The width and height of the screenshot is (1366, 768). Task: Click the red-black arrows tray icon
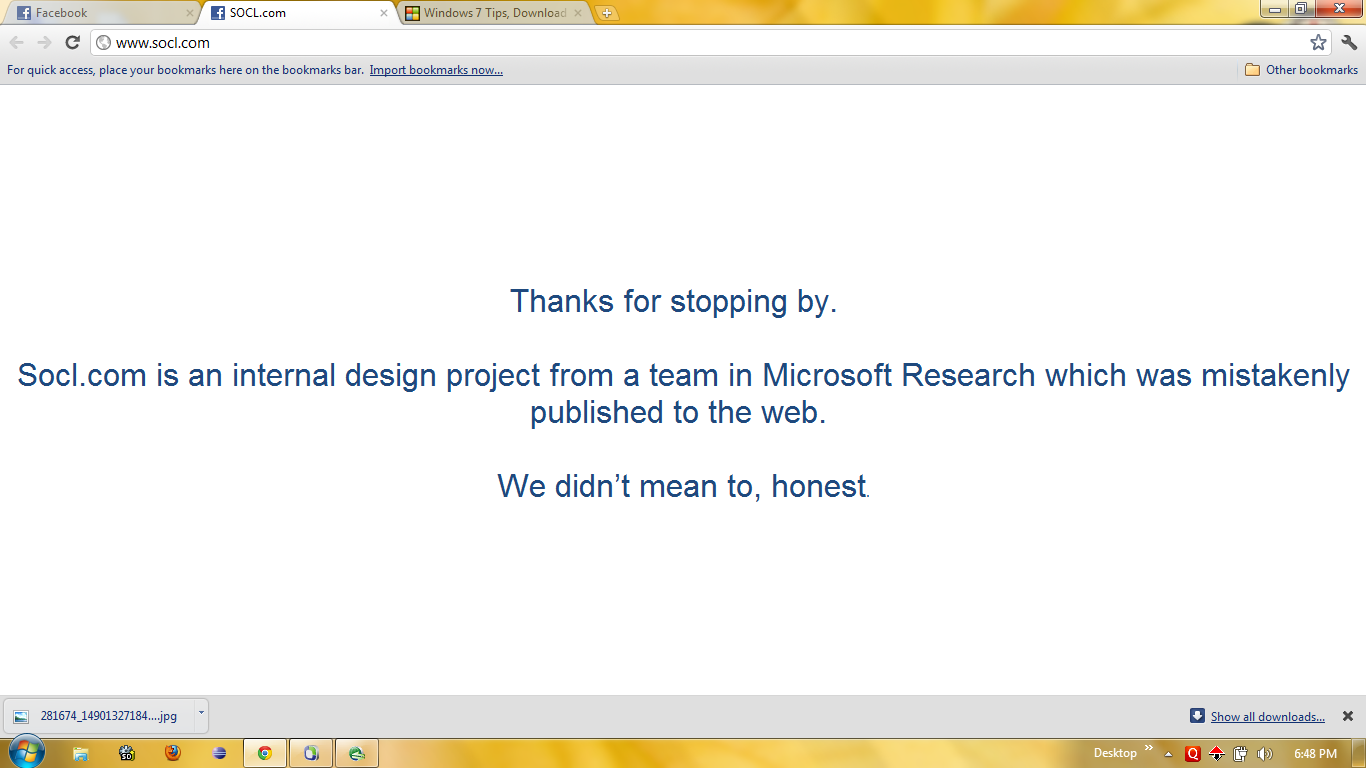(x=1216, y=754)
